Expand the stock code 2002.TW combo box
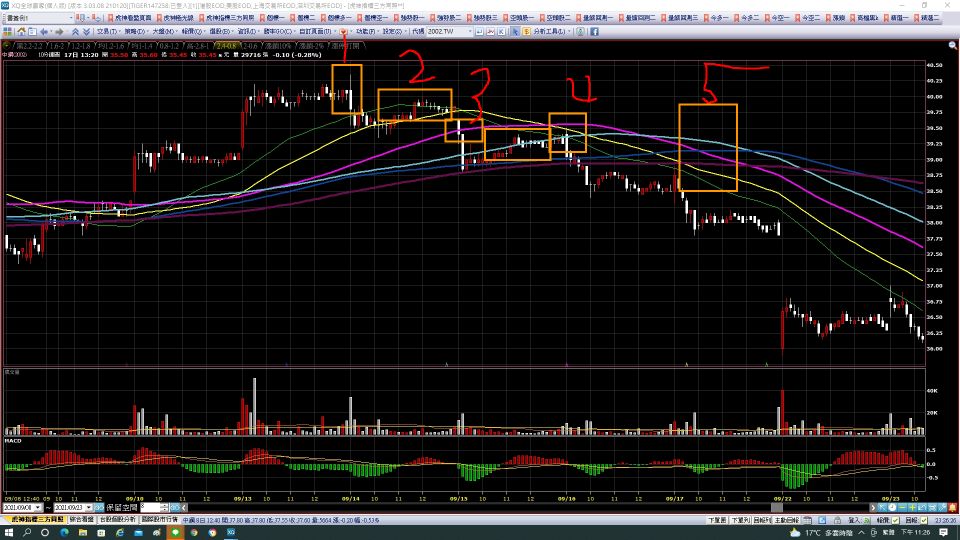 point(470,31)
